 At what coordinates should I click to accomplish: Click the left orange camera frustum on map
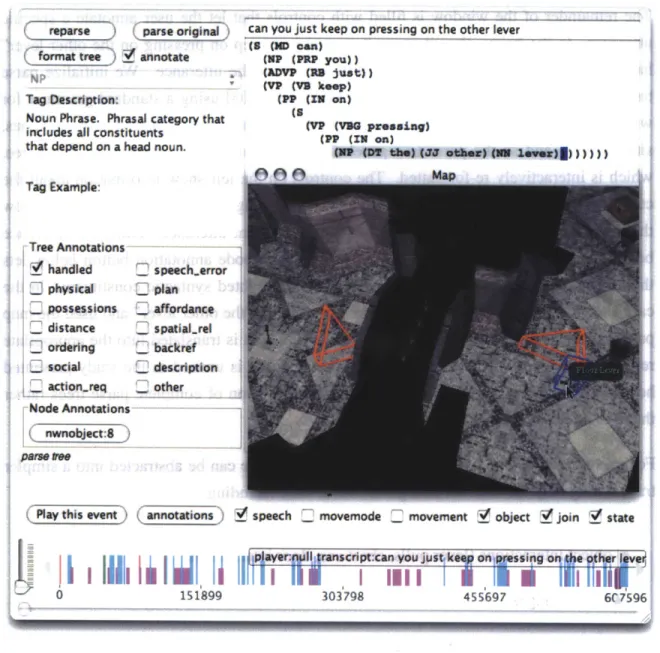333,336
